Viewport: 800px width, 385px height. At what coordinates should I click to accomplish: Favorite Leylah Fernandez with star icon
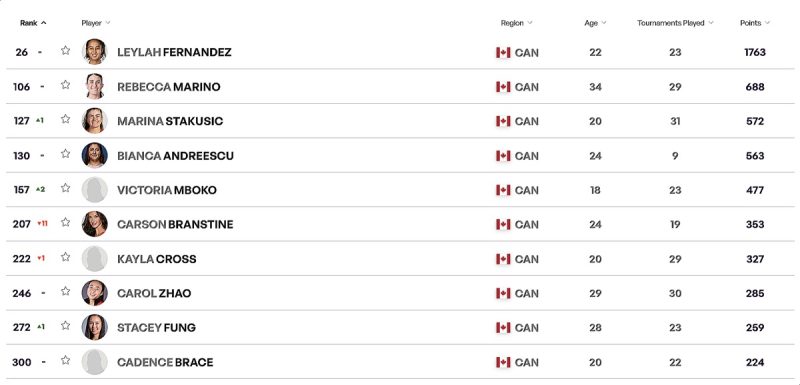point(65,50)
